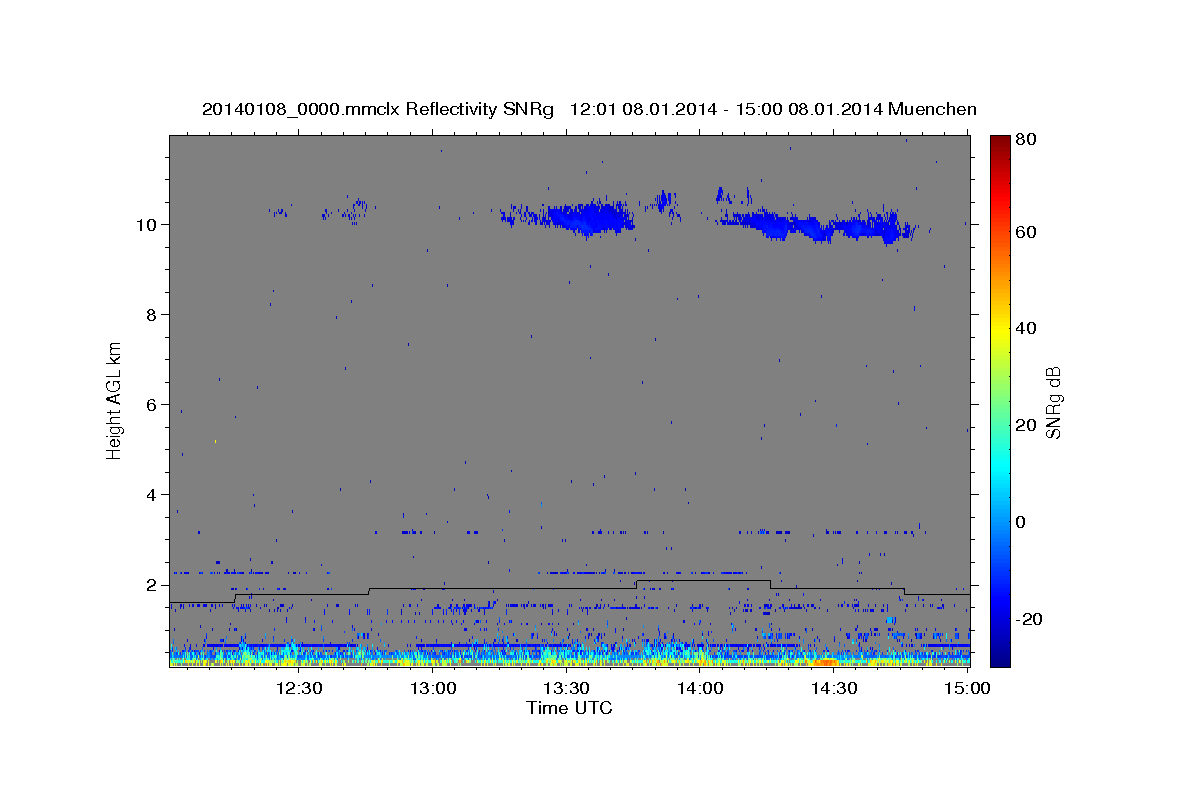The image size is (1200, 800).
Task: Click the 'Height AGL km' axis label
Action: click(114, 399)
